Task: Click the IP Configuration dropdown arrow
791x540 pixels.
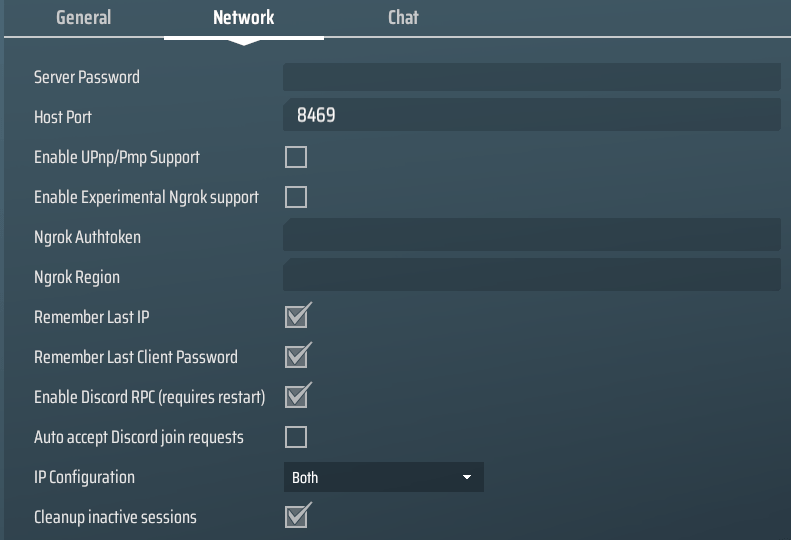Action: coord(467,478)
